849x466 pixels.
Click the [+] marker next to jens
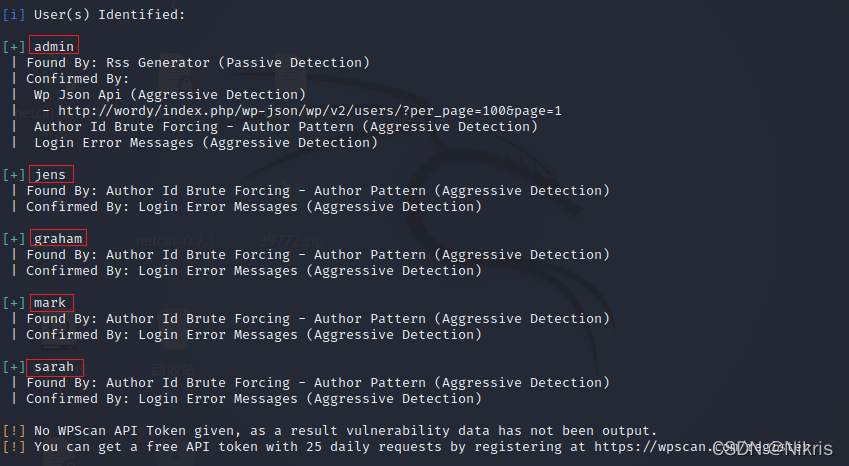(x=14, y=175)
